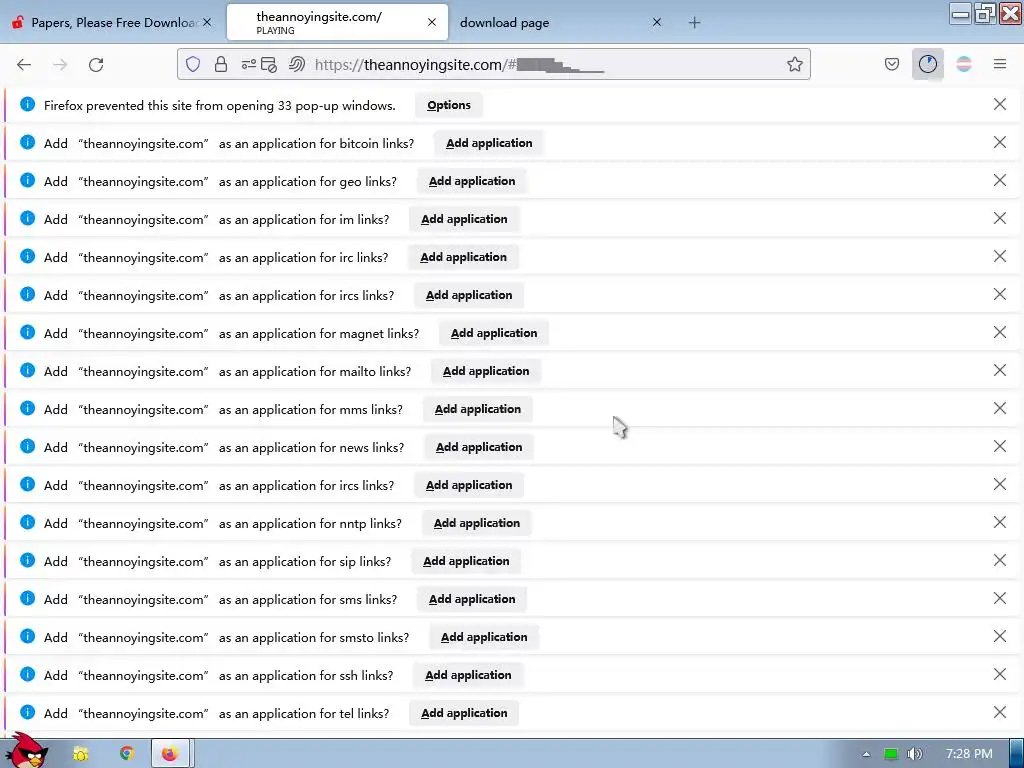Screen dimensions: 1024x768
Task: Add application for sms links
Action: [472, 599]
